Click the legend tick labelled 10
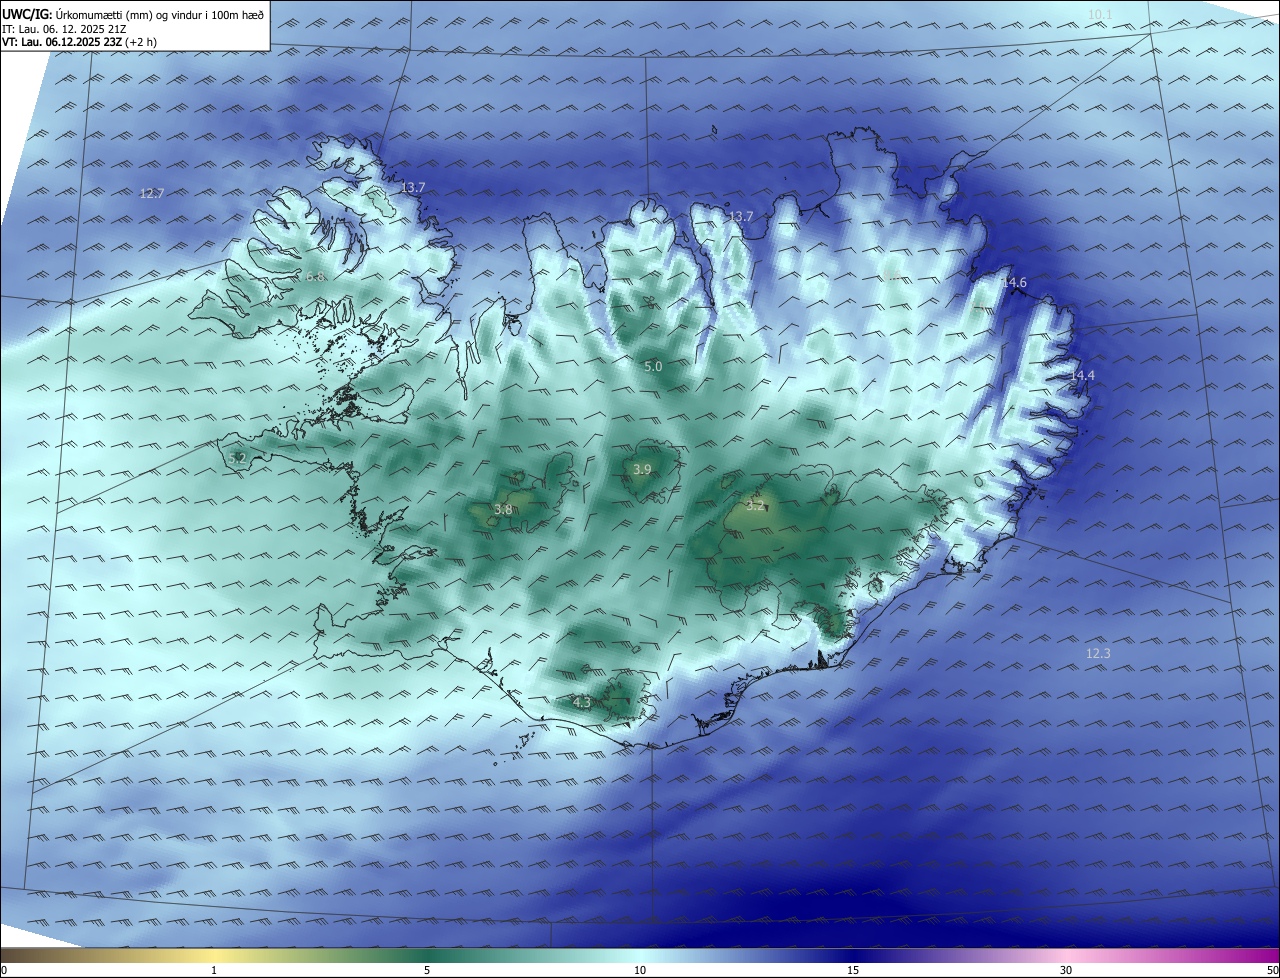Screen dimensions: 1280x978 coord(640,970)
